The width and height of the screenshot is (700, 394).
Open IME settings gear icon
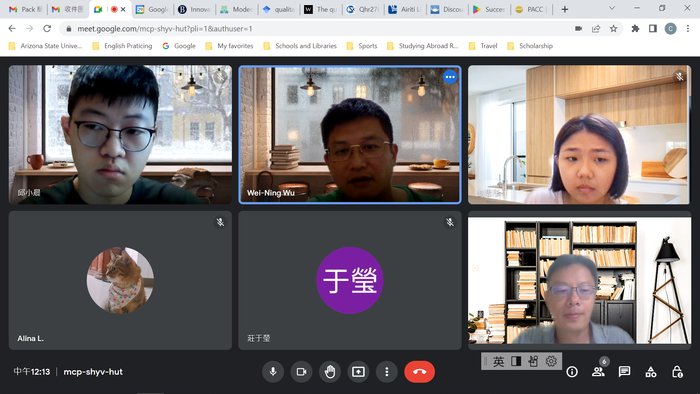click(551, 361)
